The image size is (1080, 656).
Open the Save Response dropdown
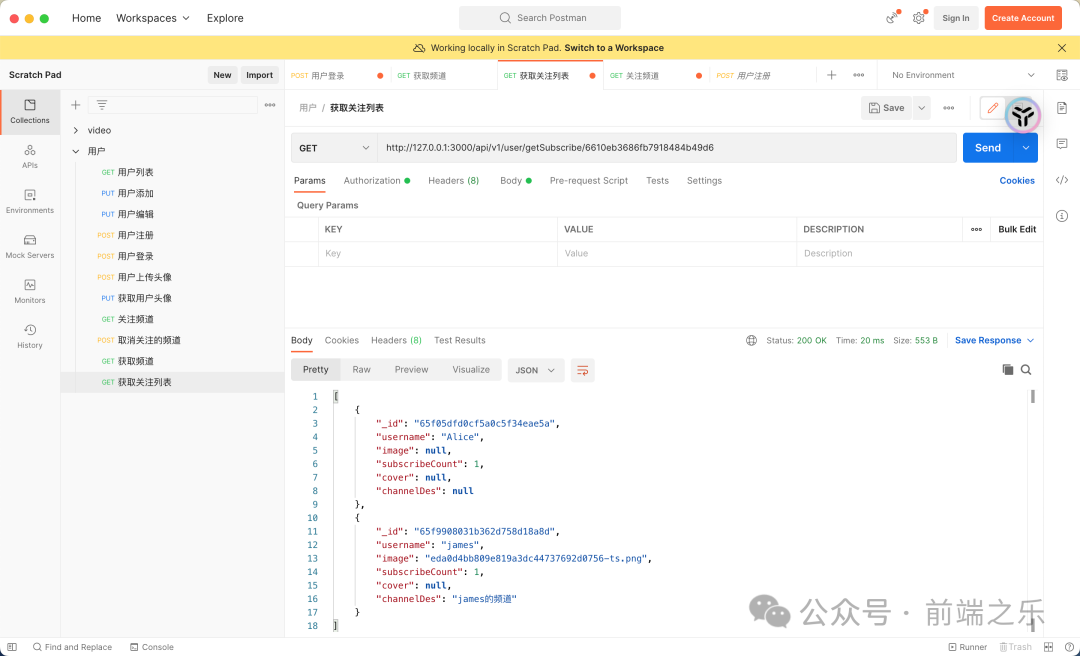995,340
